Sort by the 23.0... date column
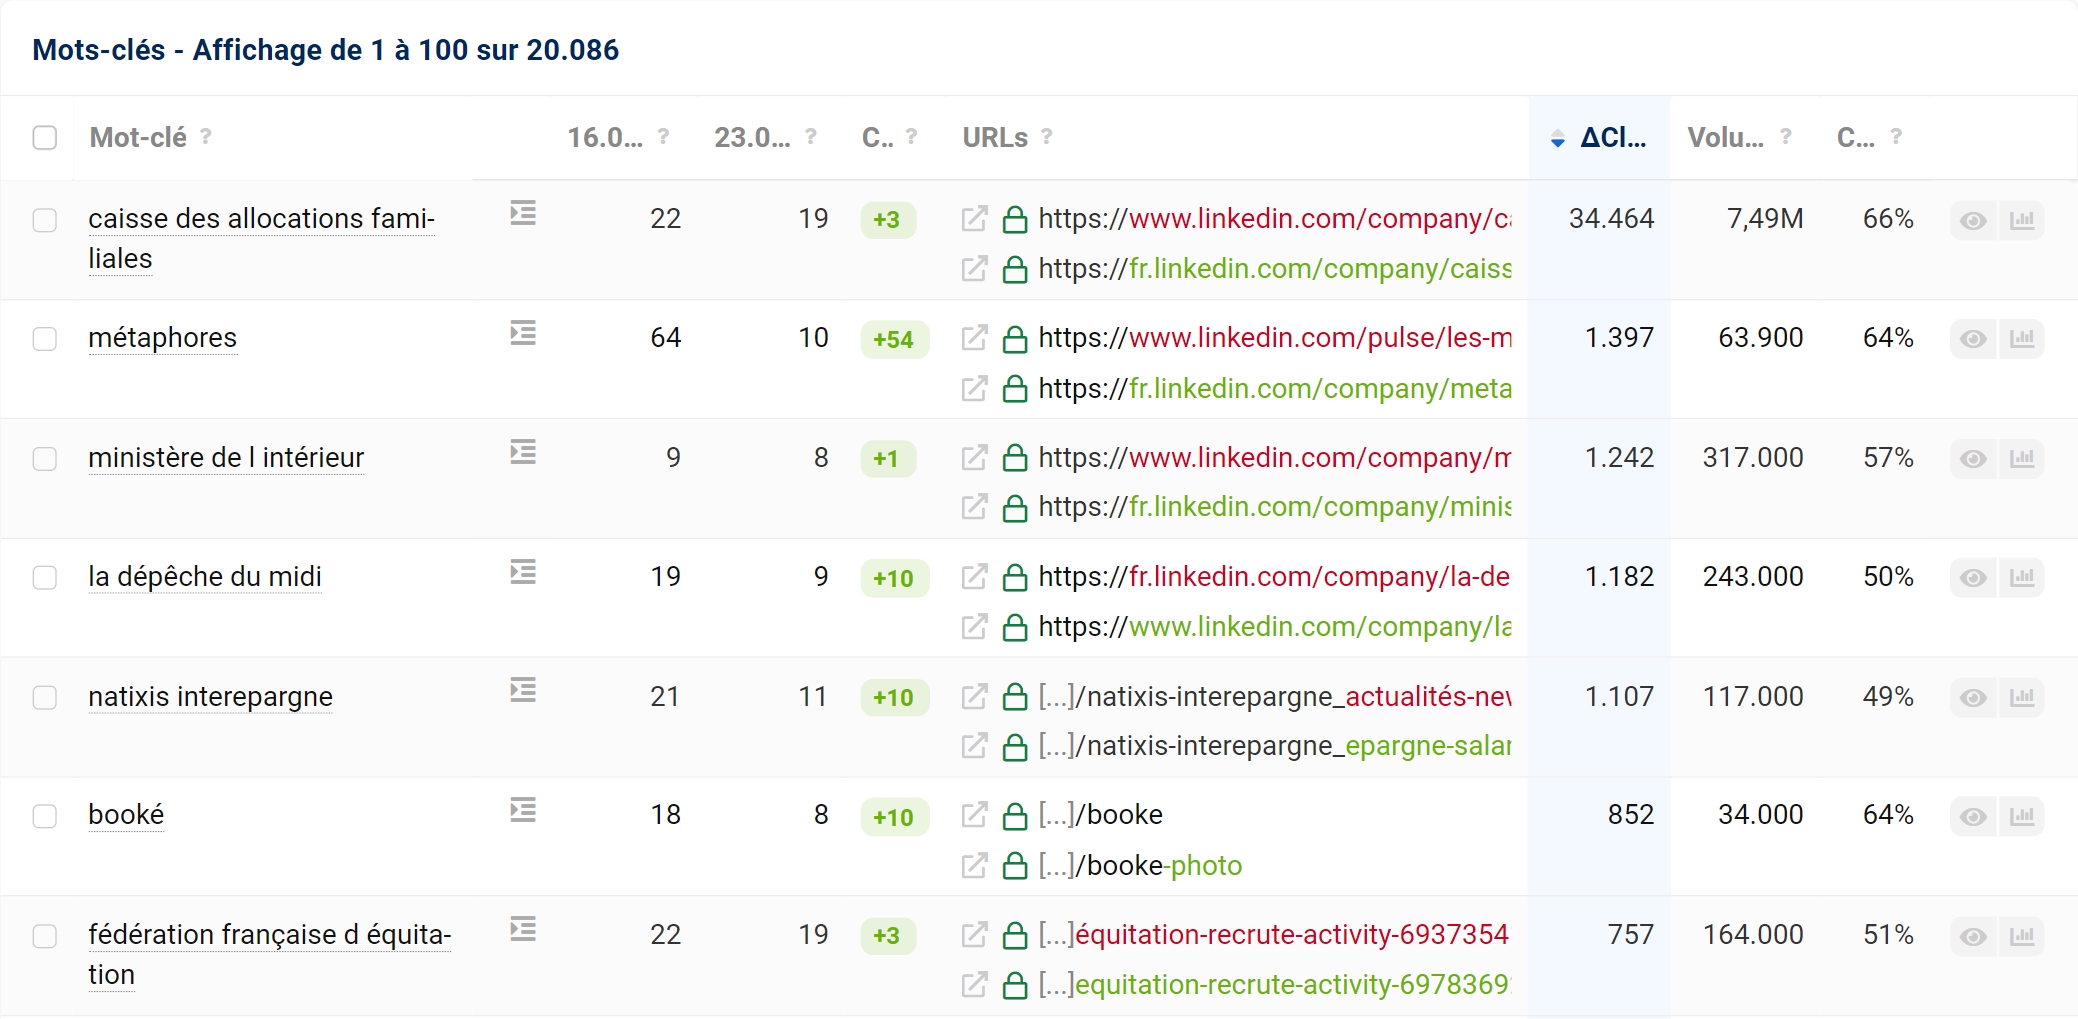 752,138
